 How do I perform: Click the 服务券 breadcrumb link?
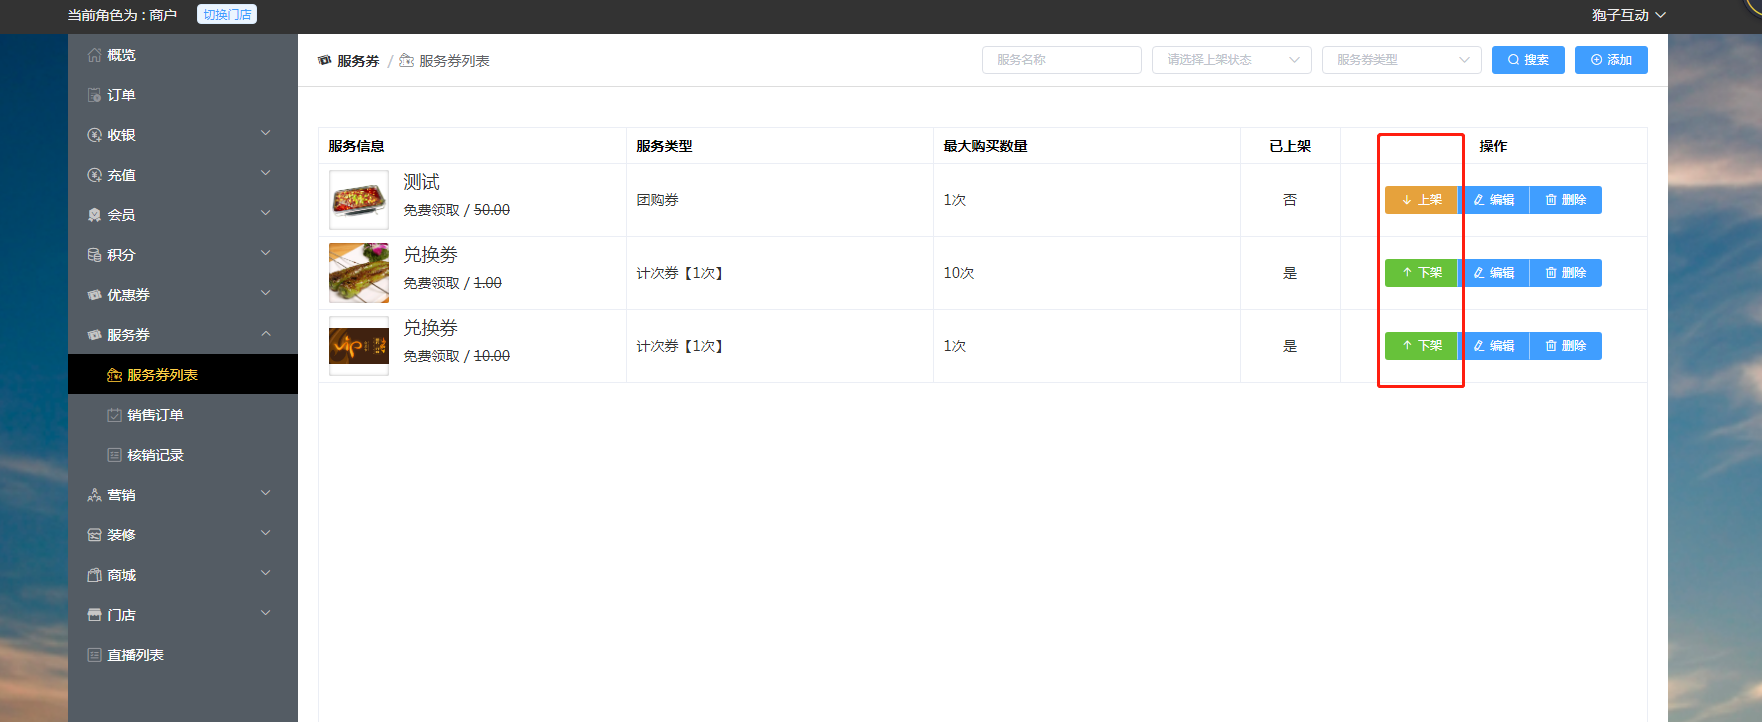358,61
